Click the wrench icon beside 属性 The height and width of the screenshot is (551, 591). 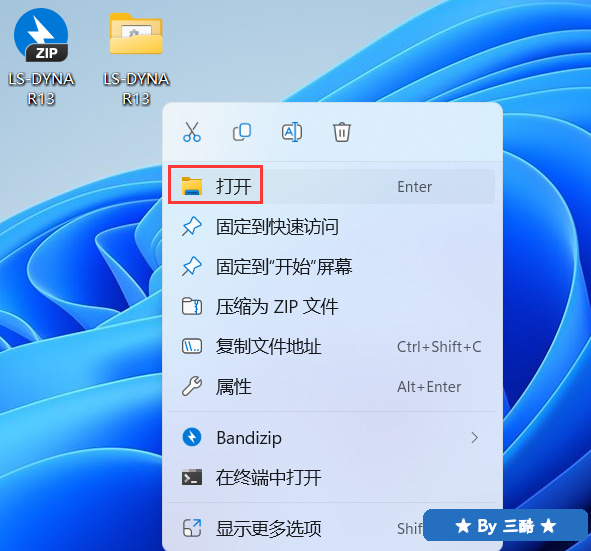click(x=192, y=386)
